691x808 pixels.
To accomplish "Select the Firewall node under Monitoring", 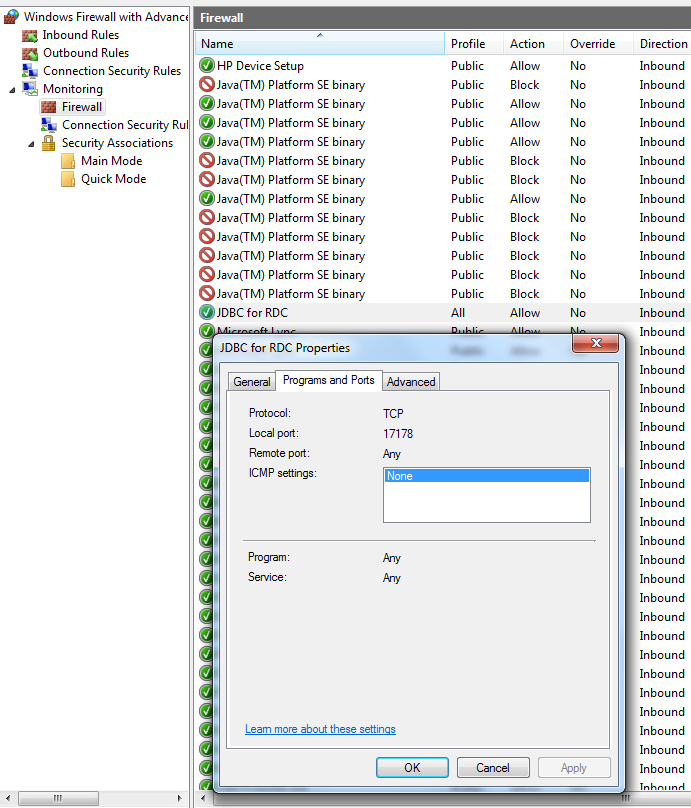I will tap(81, 107).
